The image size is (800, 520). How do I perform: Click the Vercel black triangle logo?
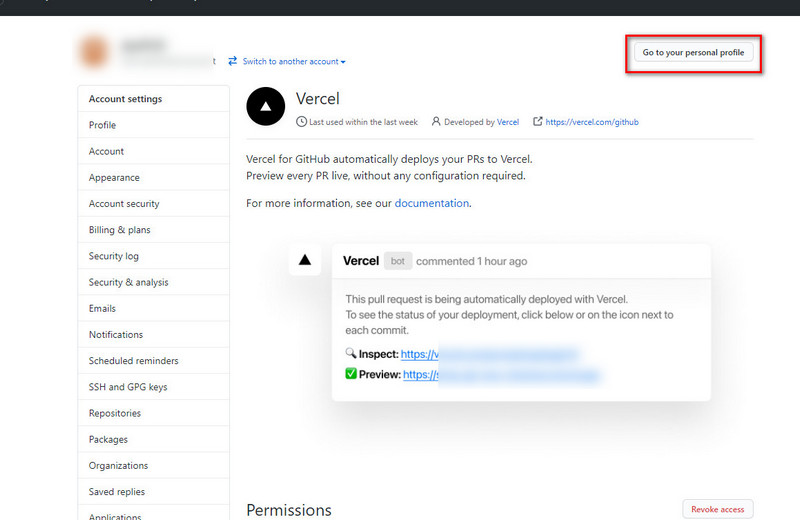click(265, 106)
